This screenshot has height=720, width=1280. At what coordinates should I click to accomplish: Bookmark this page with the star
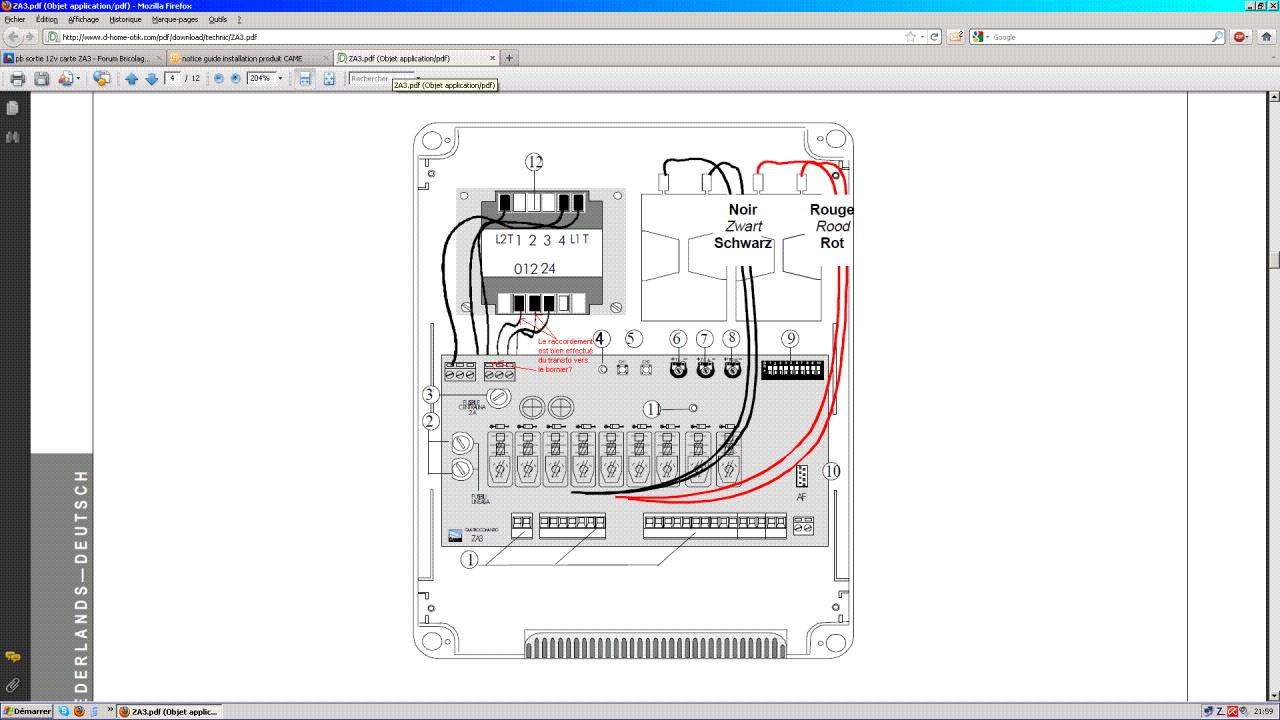pyautogui.click(x=910, y=37)
